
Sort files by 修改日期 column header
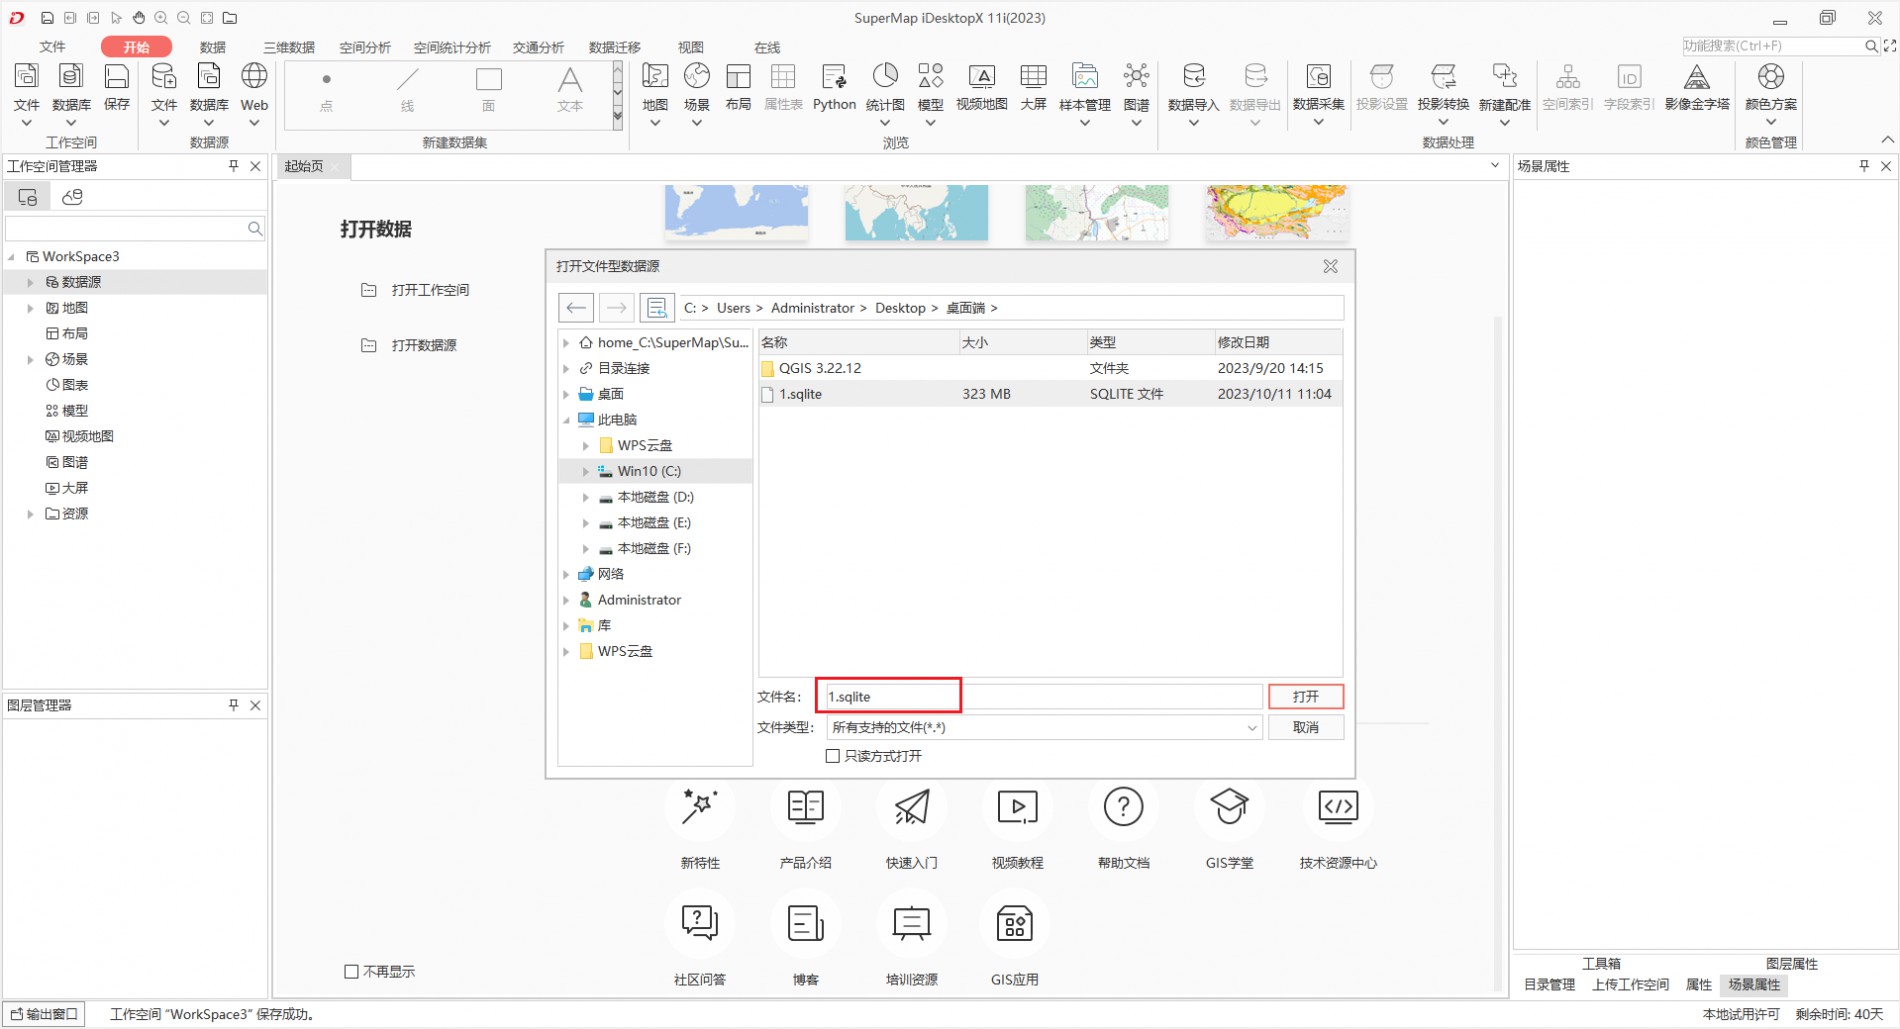pos(1277,342)
